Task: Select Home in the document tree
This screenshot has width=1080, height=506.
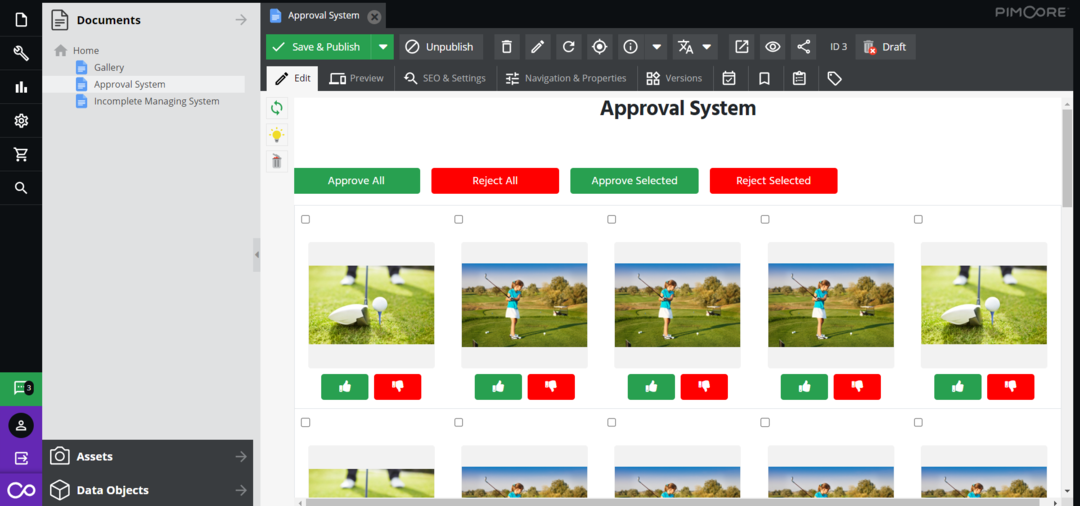Action: 86,50
